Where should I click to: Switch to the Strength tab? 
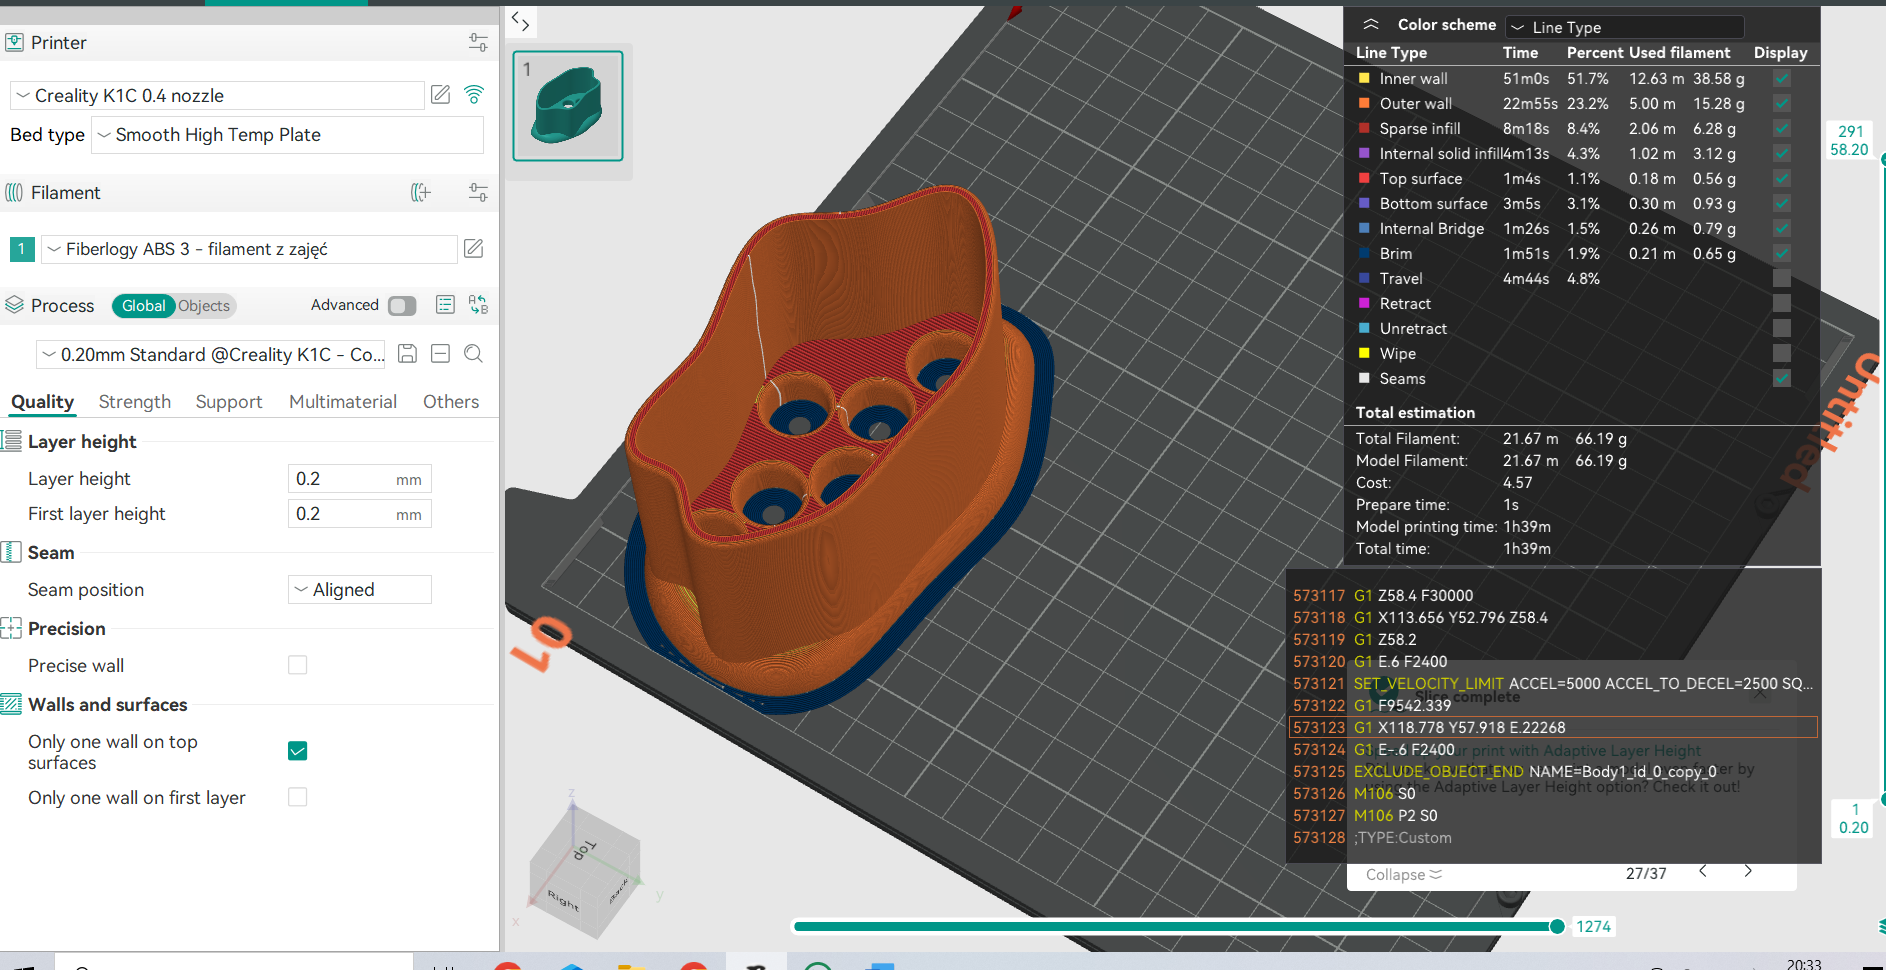click(135, 402)
